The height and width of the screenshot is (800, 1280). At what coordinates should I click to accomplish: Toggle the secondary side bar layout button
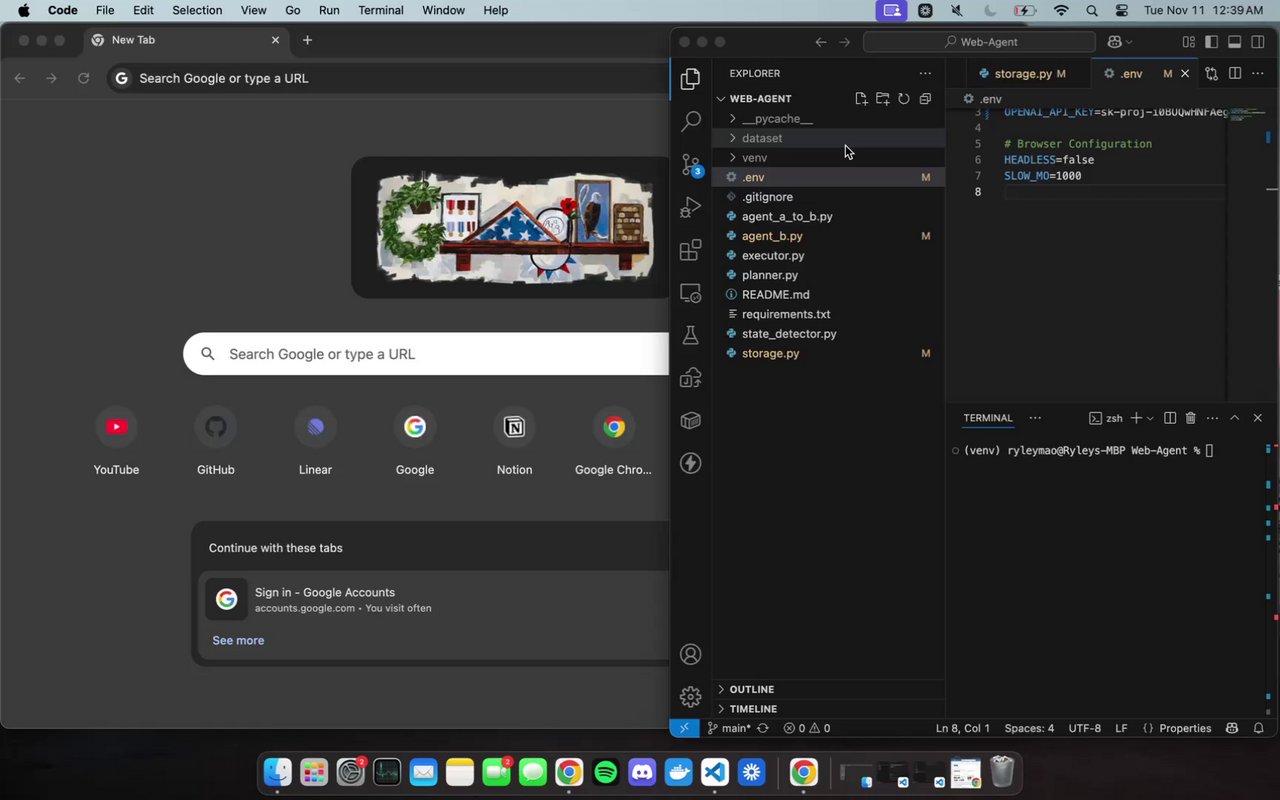(x=1258, y=42)
